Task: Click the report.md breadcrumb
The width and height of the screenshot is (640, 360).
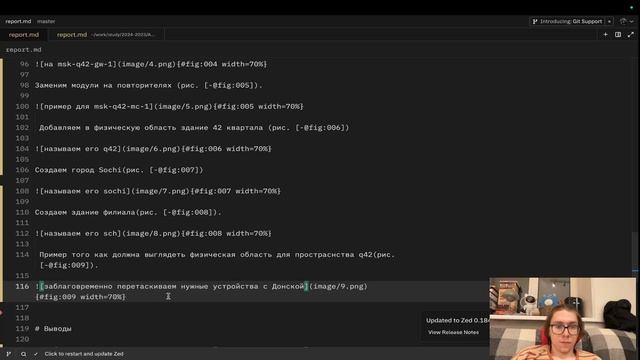Action: pos(23,49)
